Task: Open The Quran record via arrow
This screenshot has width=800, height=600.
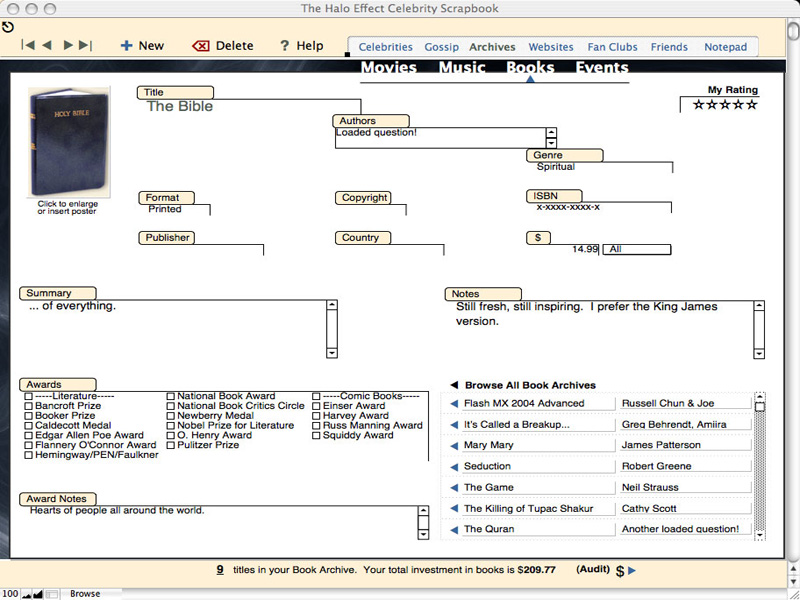Action: 454,530
